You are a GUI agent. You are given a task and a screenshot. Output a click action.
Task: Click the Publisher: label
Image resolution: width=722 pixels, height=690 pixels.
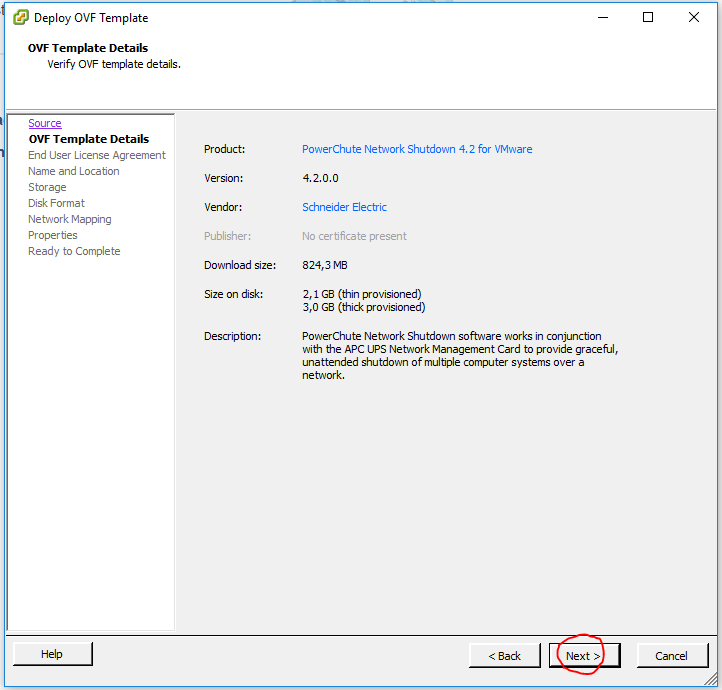click(227, 236)
